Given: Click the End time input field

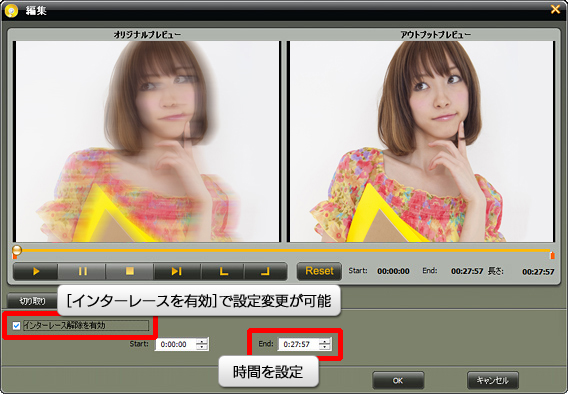Looking at the screenshot, I should click(x=298, y=344).
